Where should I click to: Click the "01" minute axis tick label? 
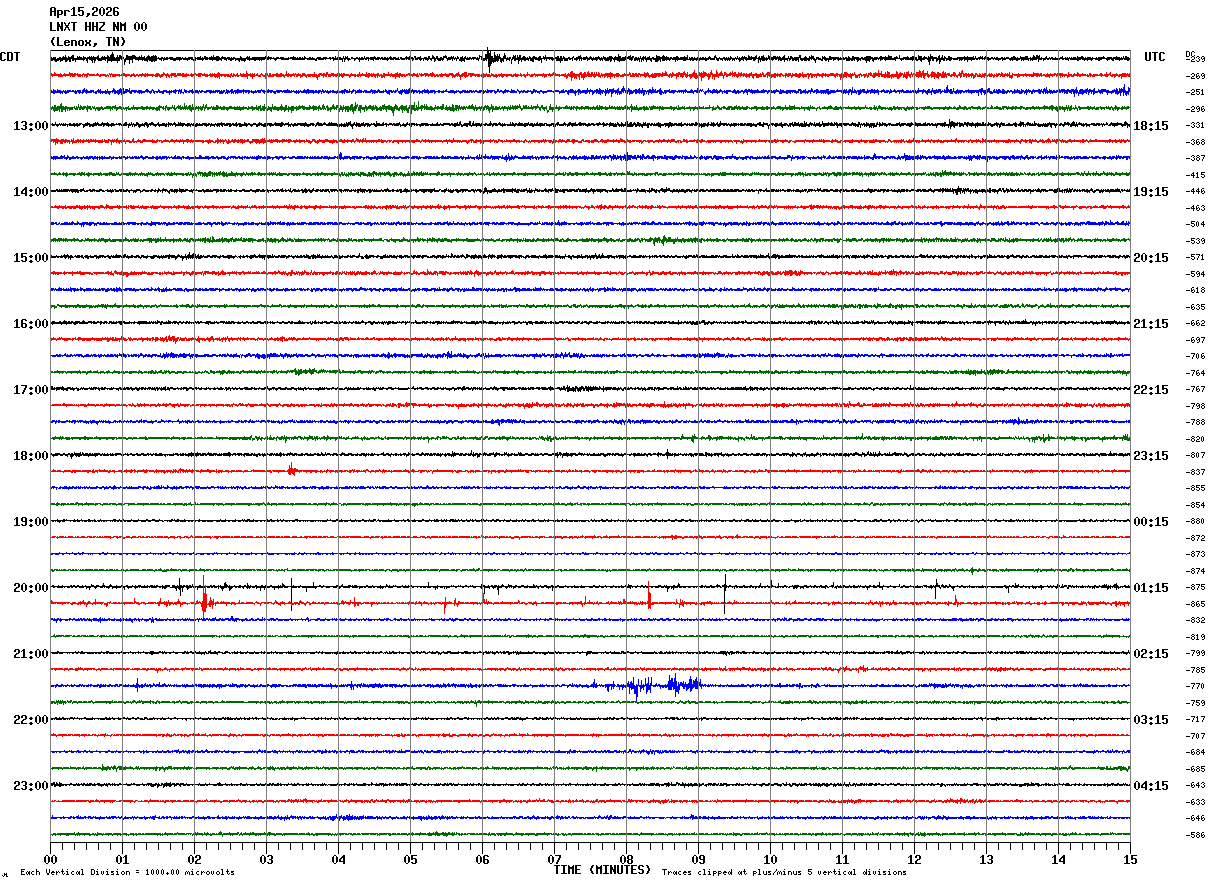pyautogui.click(x=122, y=859)
